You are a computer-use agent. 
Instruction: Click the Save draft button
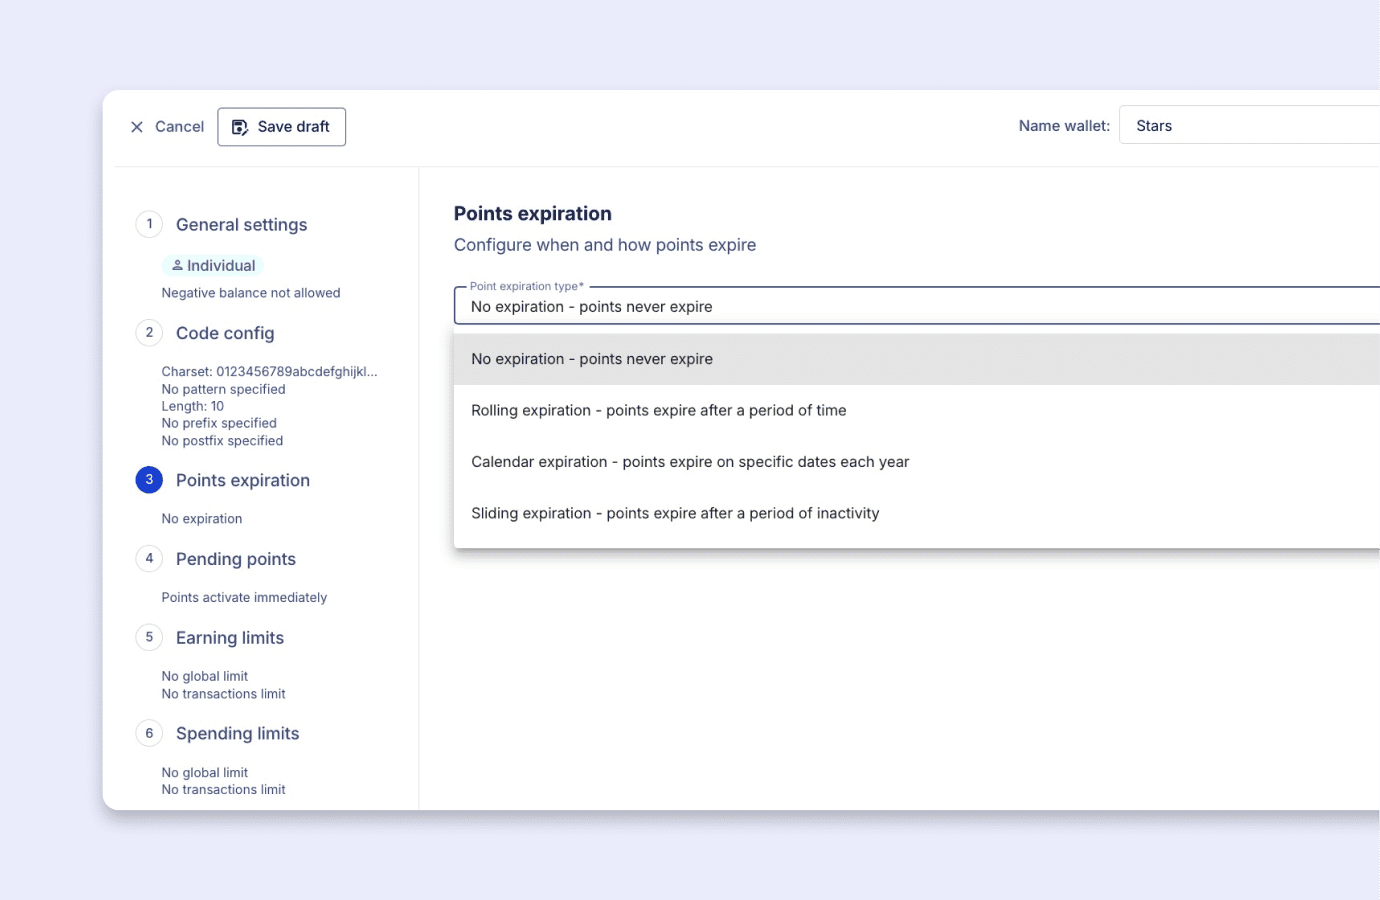[282, 127]
